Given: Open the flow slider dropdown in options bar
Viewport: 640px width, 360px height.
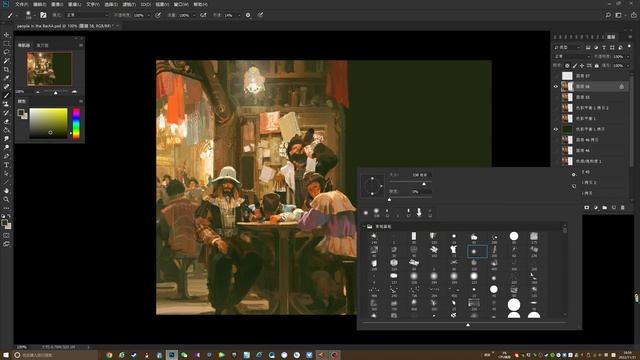Looking at the screenshot, I should click(193, 15).
